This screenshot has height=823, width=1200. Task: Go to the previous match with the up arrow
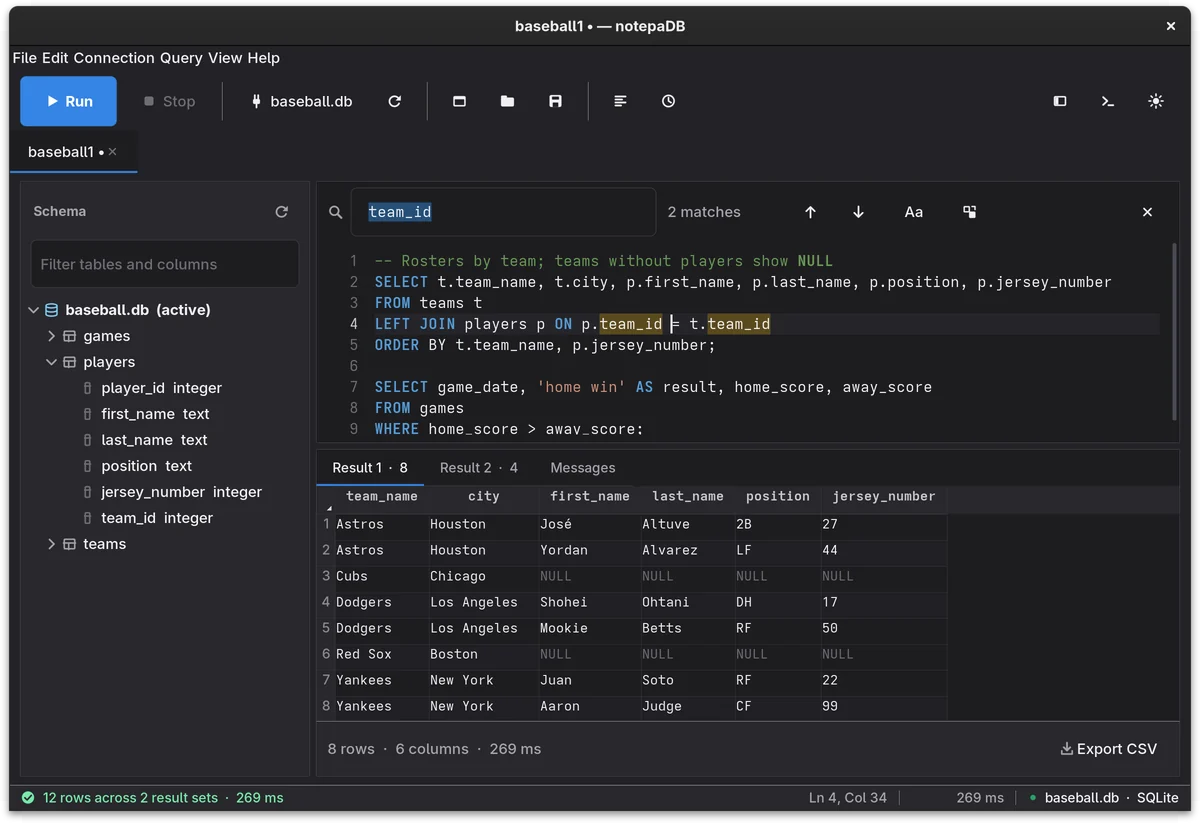[x=810, y=212]
